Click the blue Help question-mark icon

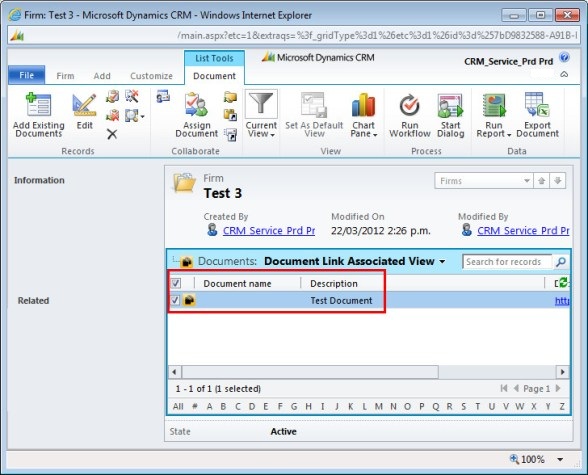pyautogui.click(x=564, y=57)
